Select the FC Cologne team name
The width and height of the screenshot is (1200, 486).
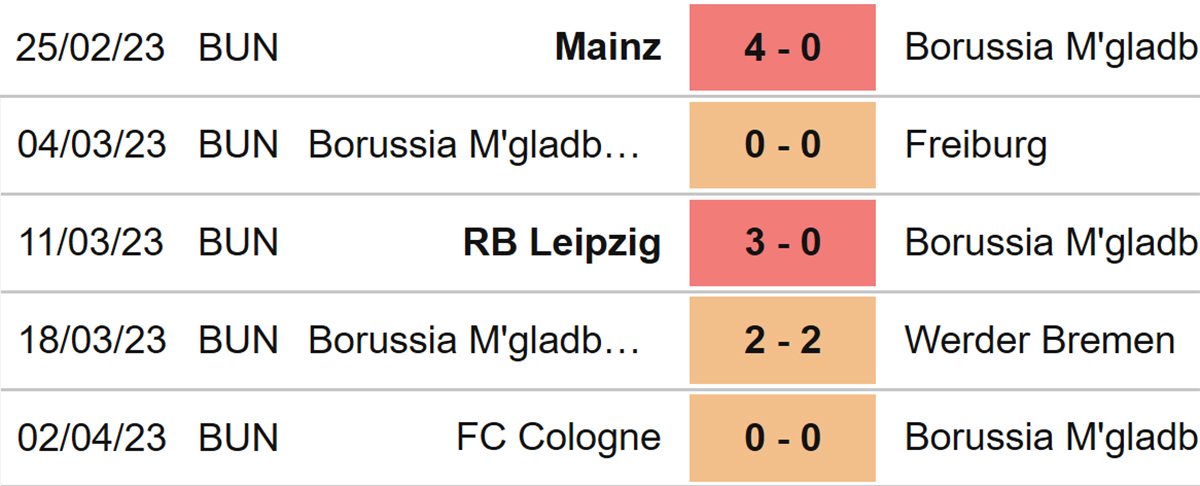pos(559,438)
